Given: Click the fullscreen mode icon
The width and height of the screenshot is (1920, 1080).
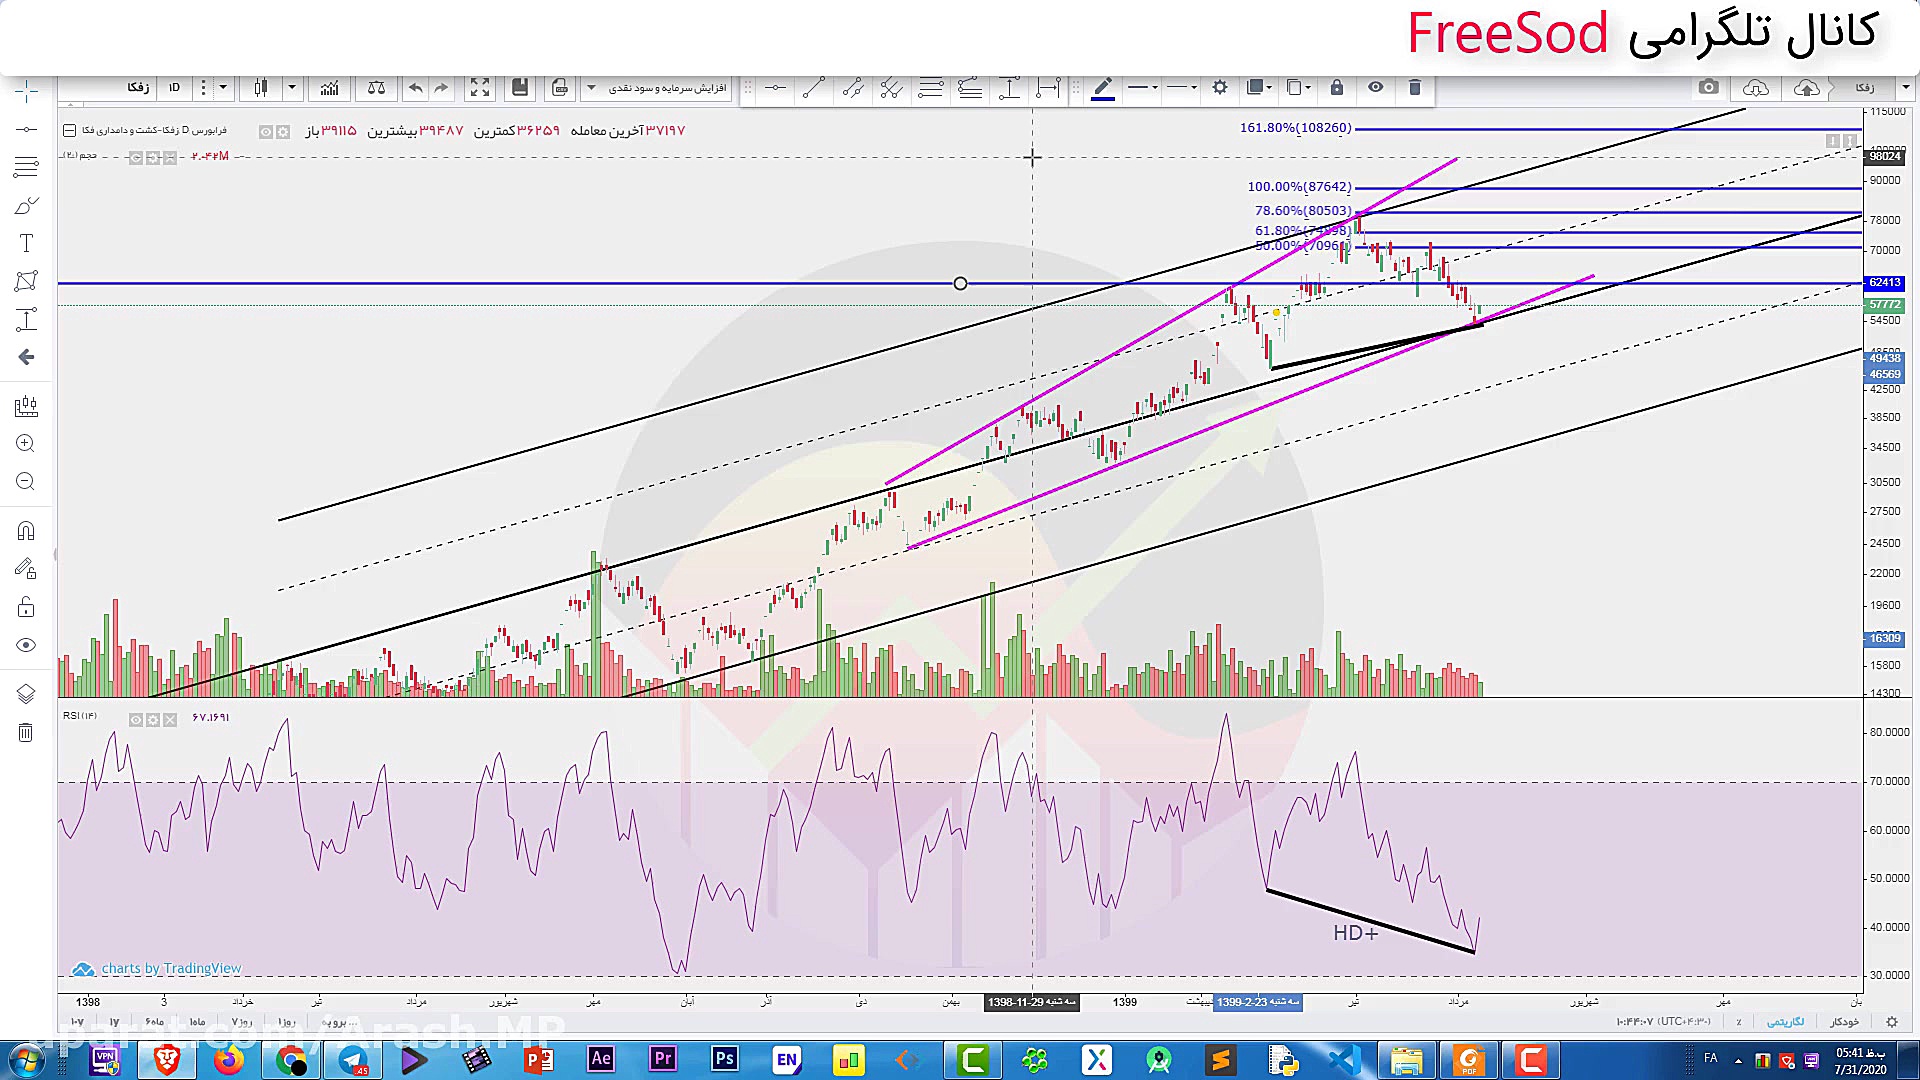Looking at the screenshot, I should coord(480,88).
